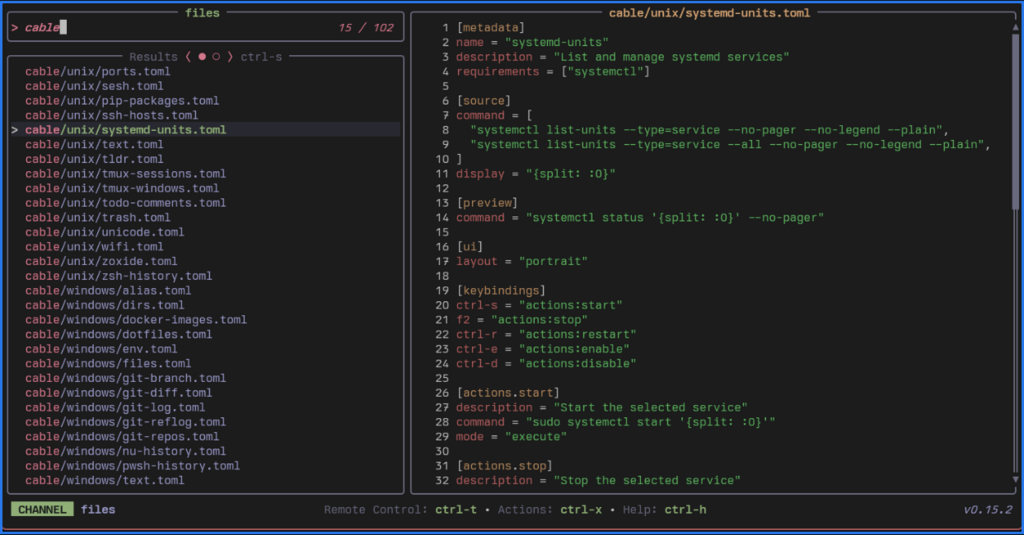Open Actions via ctrl-x hint

(x=581, y=510)
